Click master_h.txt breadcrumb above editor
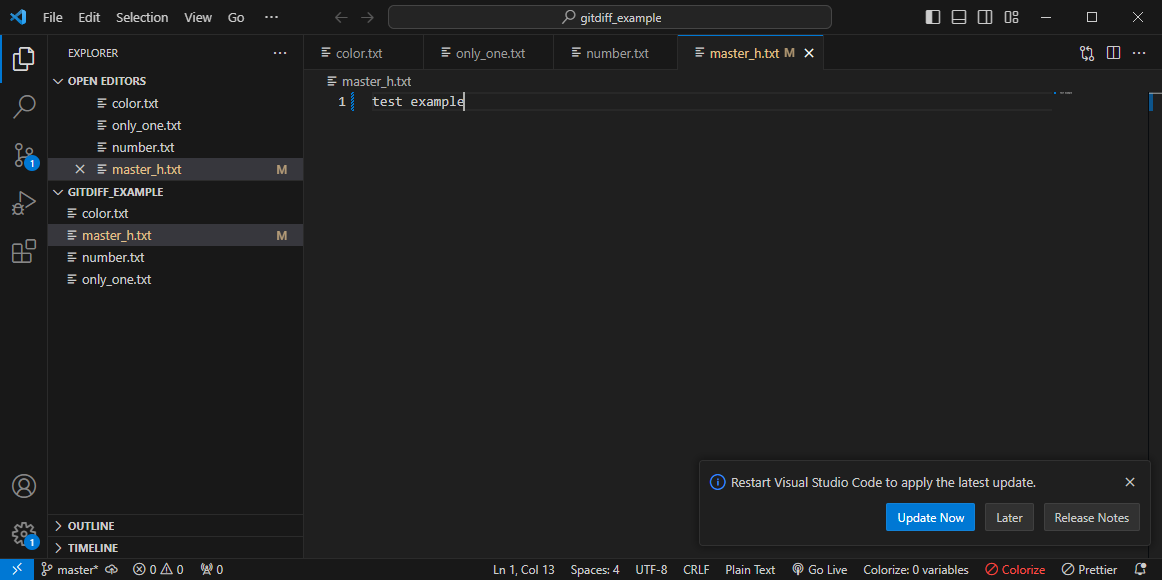The width and height of the screenshot is (1162, 580). coord(369,81)
